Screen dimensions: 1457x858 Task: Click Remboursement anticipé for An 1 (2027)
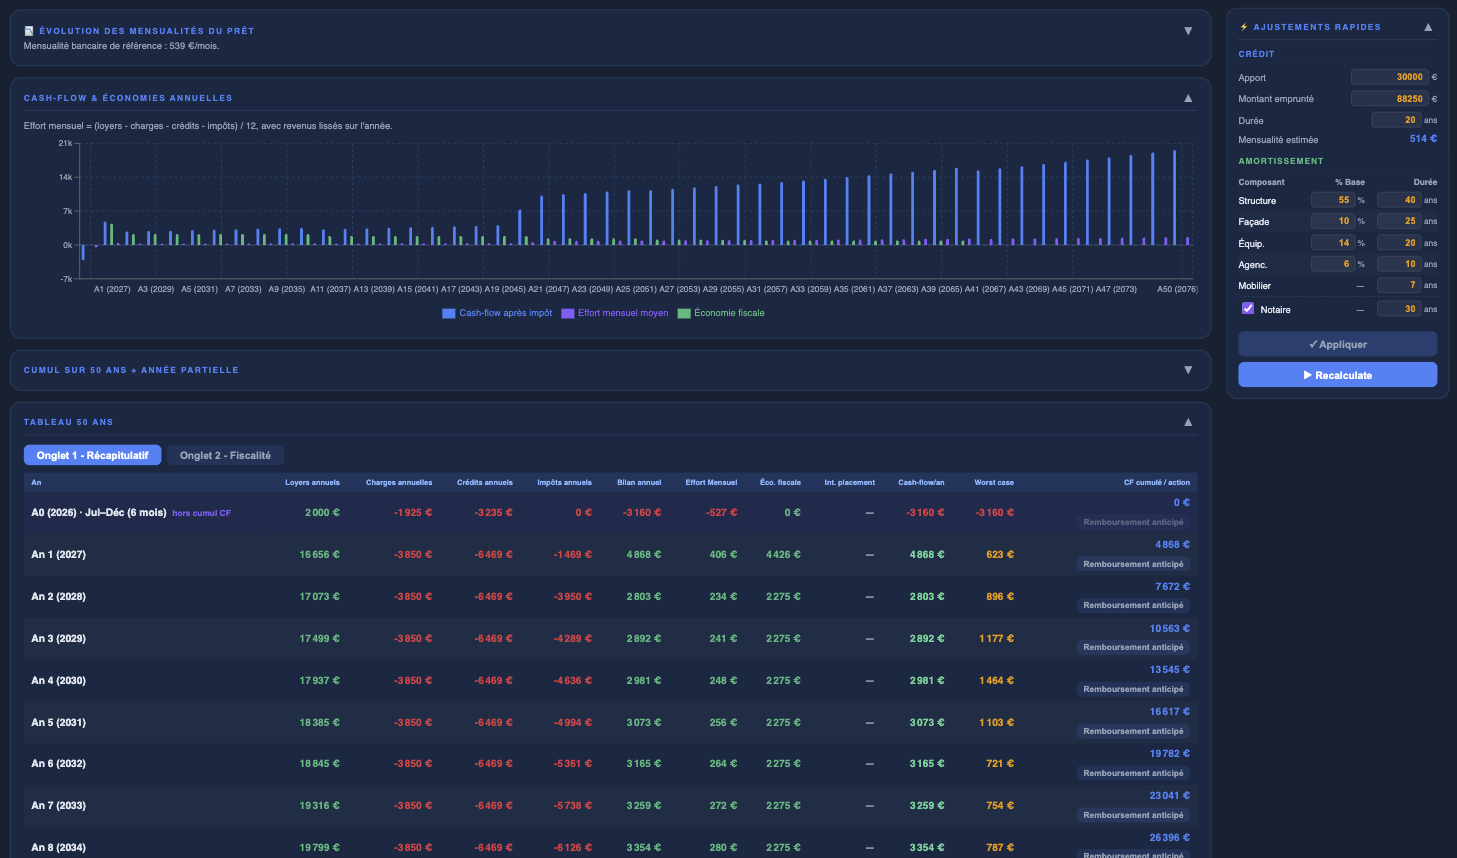coord(1135,563)
